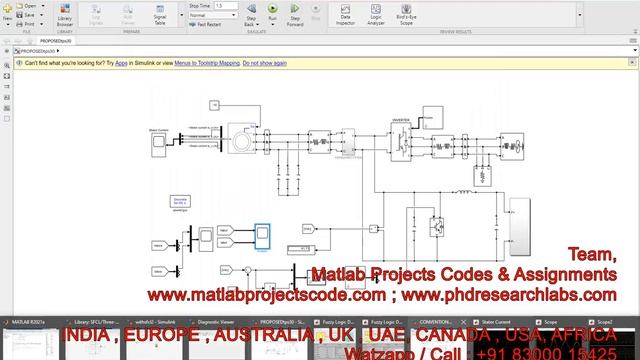Image resolution: width=640 pixels, height=360 pixels.
Task: Run the simulation
Action: click(273, 9)
